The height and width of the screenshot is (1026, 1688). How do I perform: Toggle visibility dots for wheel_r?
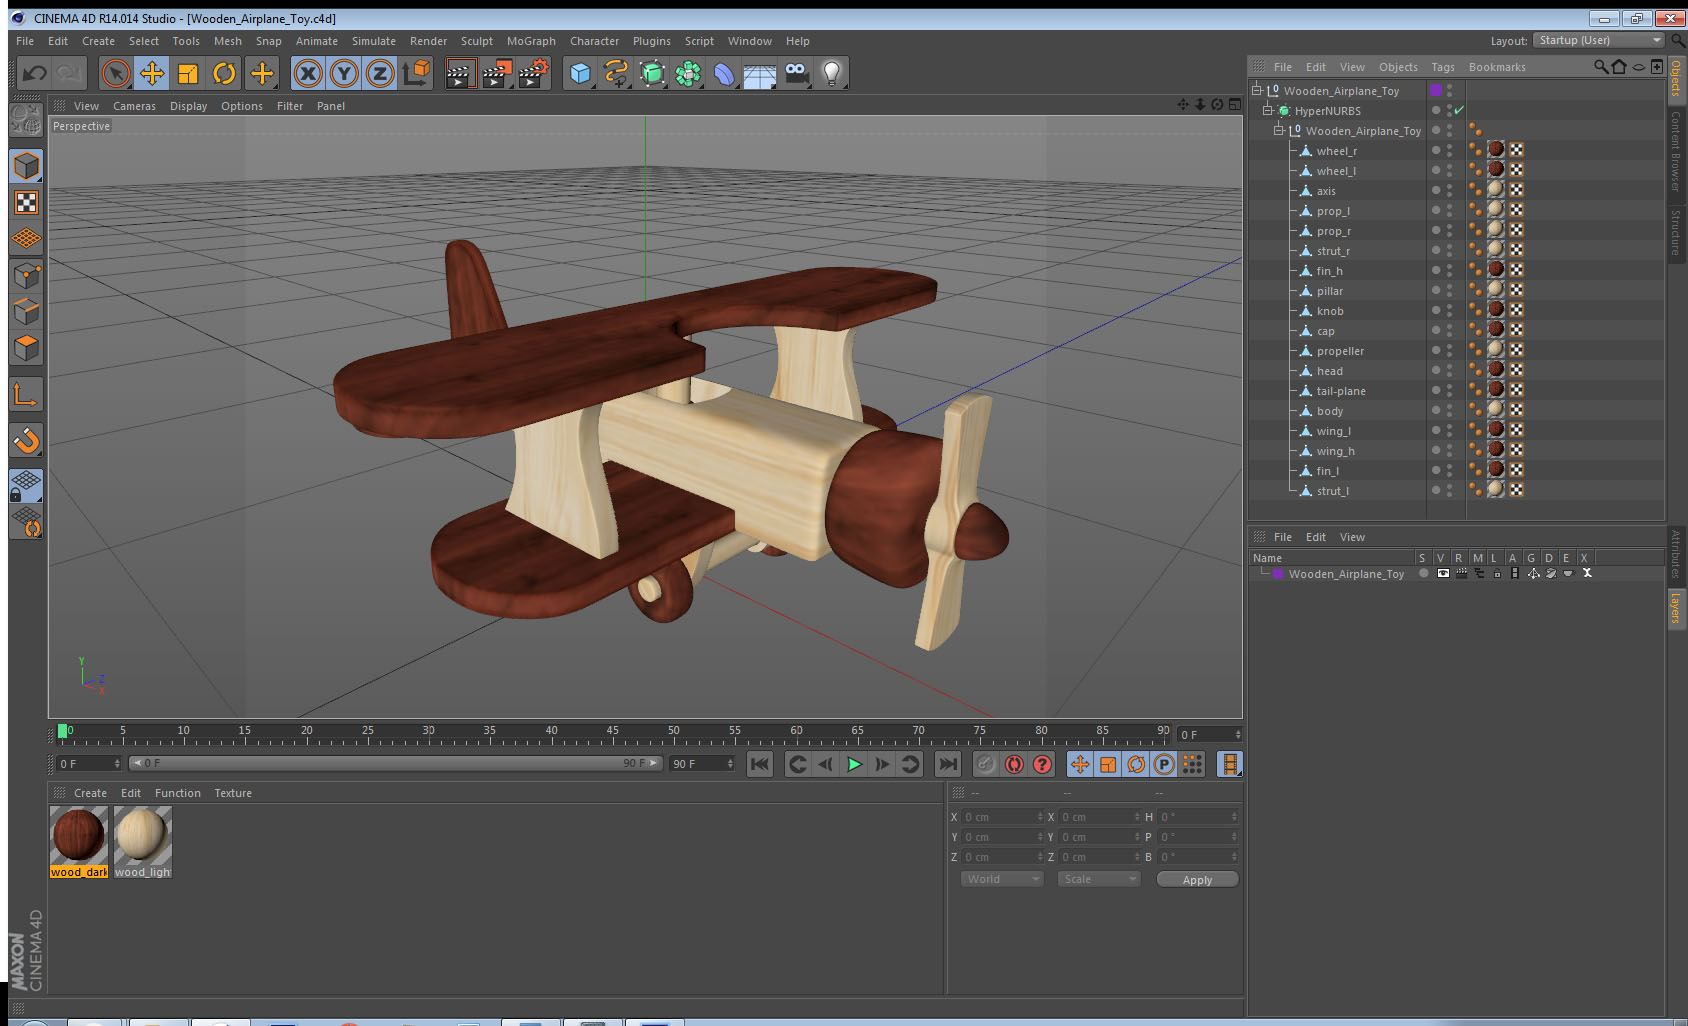(x=1449, y=150)
